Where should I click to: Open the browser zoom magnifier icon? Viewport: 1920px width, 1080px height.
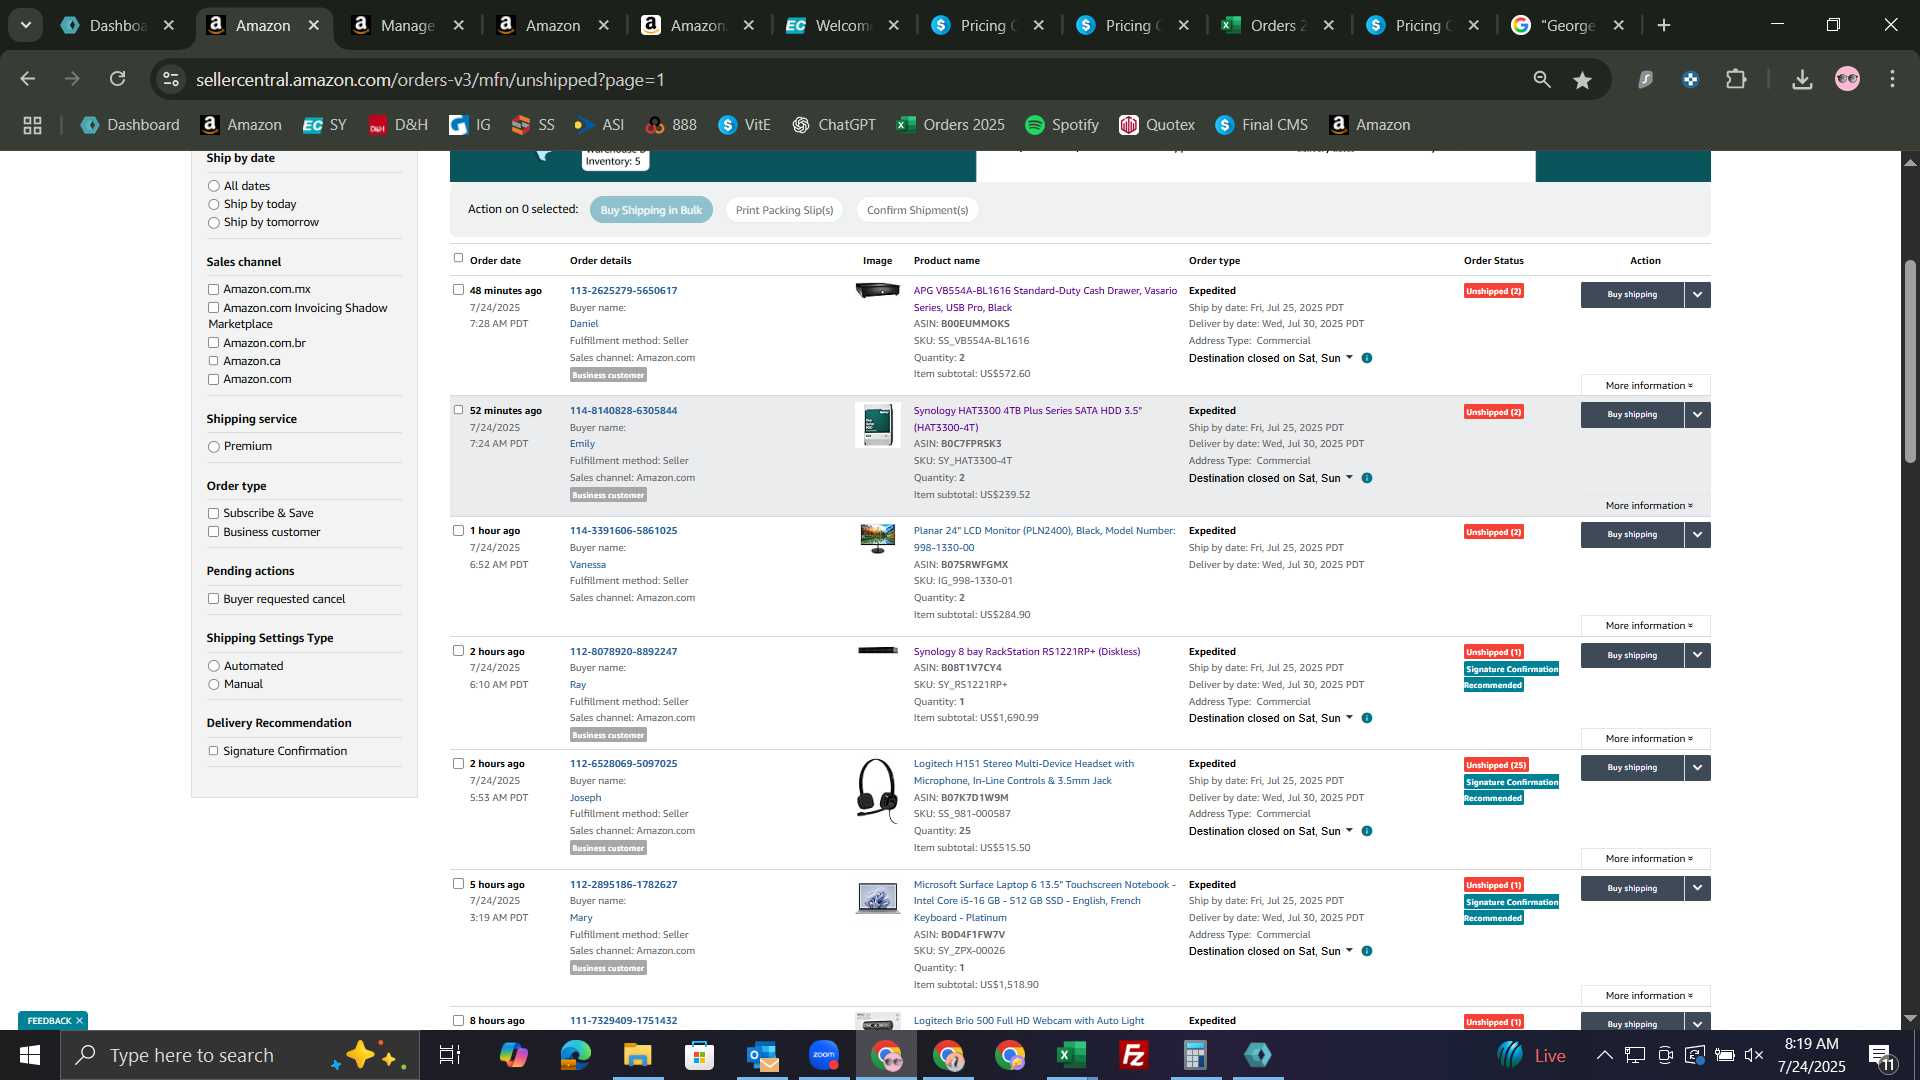pyautogui.click(x=1541, y=79)
